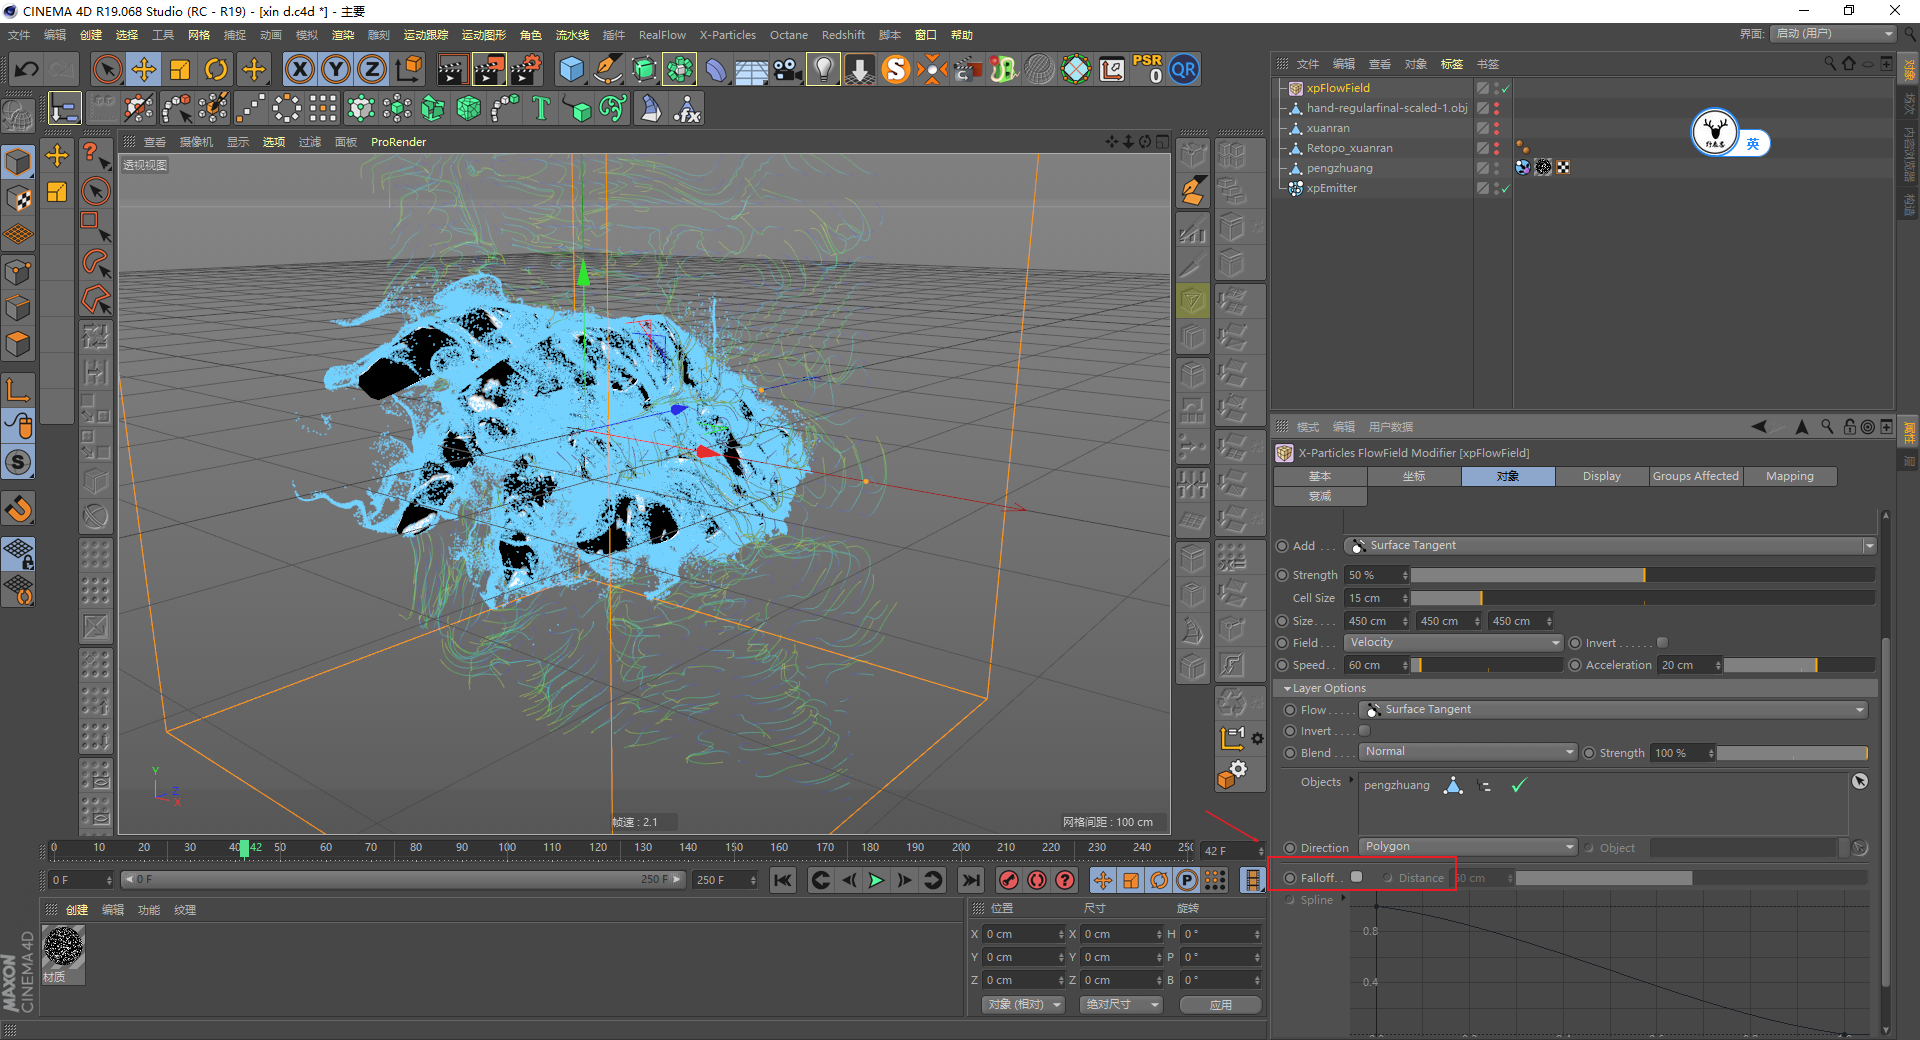Image resolution: width=1920 pixels, height=1040 pixels.
Task: Select the hand-regularfinal-scaled-1.obj object
Action: [1387, 108]
